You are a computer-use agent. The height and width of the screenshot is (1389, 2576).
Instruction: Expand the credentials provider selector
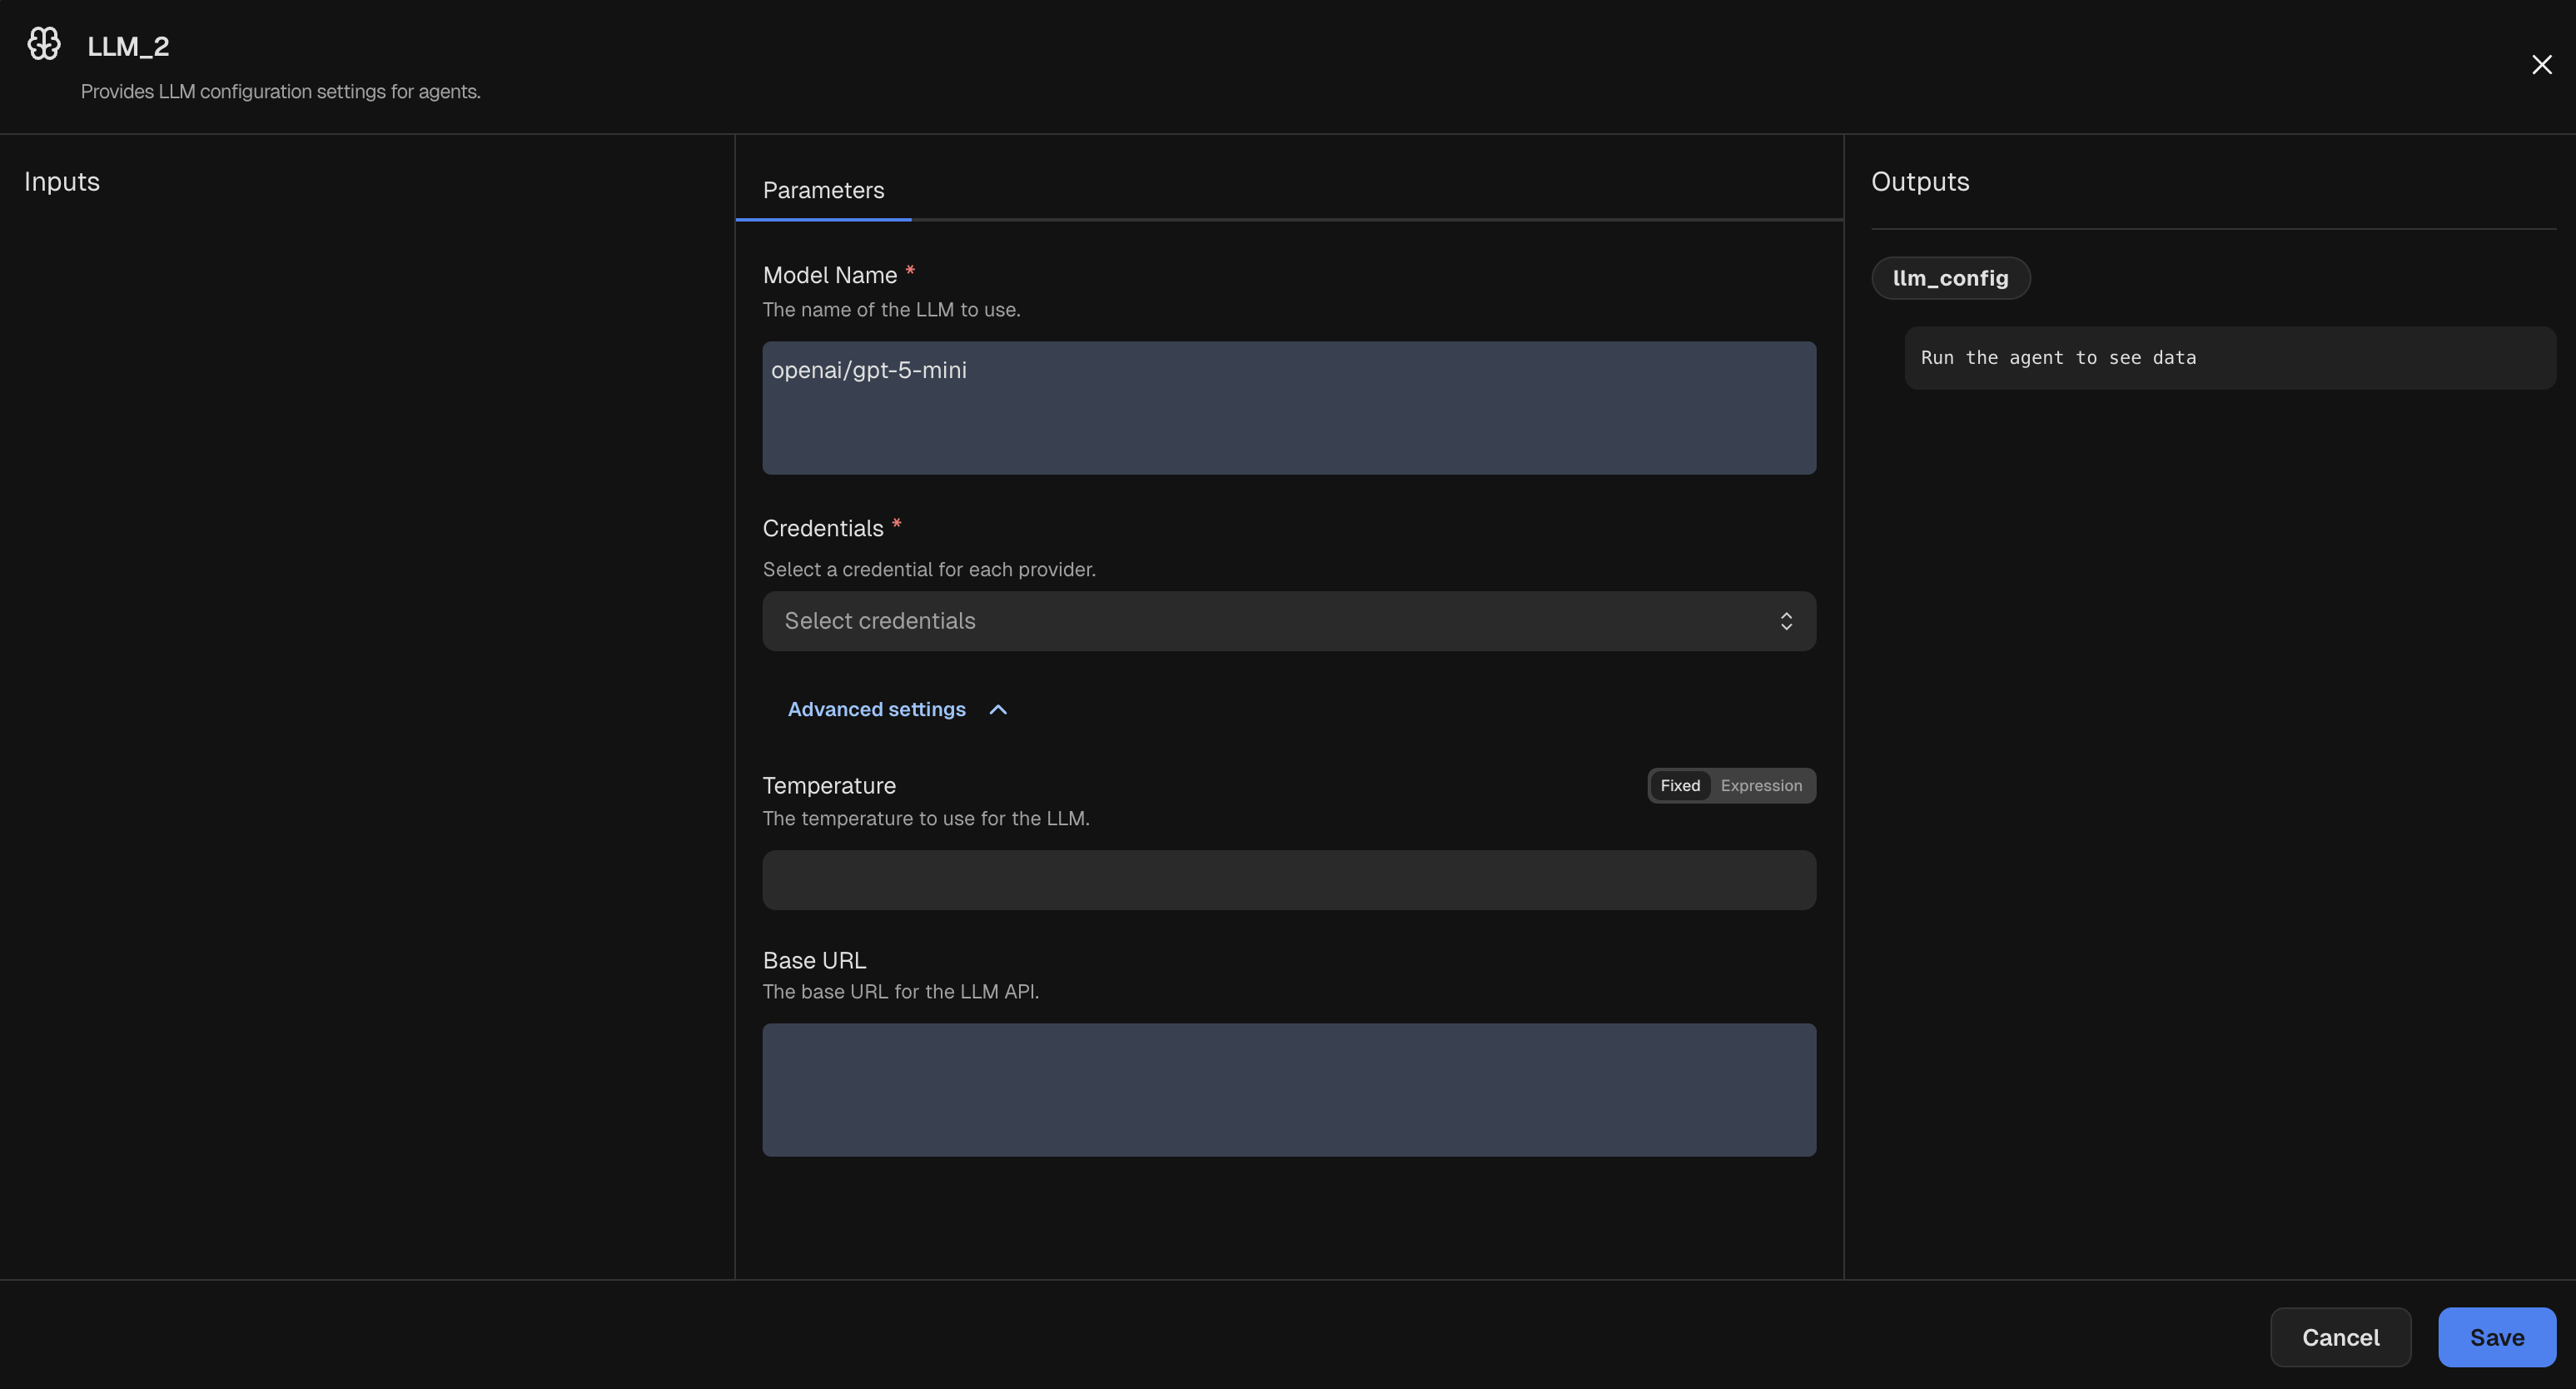pyautogui.click(x=1289, y=621)
